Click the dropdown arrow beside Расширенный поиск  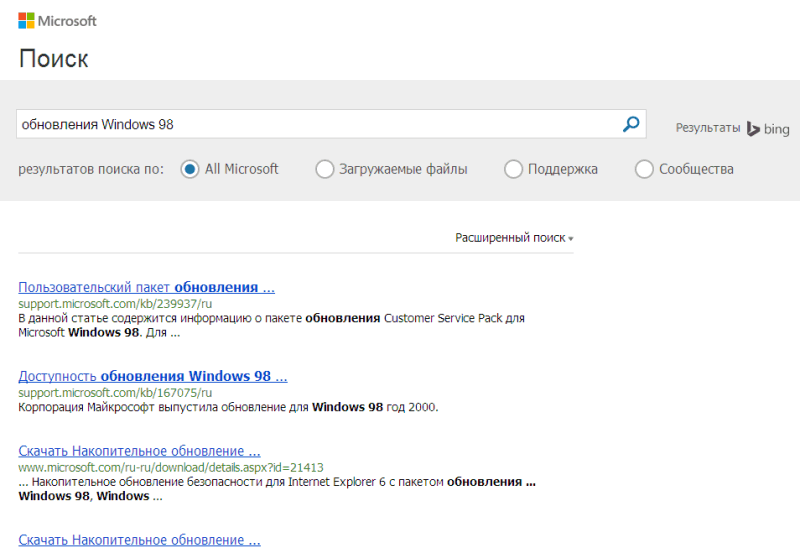(571, 239)
